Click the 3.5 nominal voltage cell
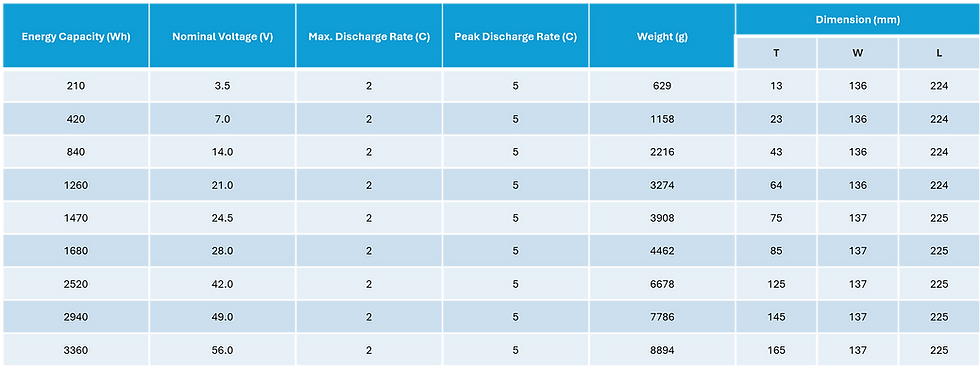Screen dimensions: 980x368 [x=222, y=86]
